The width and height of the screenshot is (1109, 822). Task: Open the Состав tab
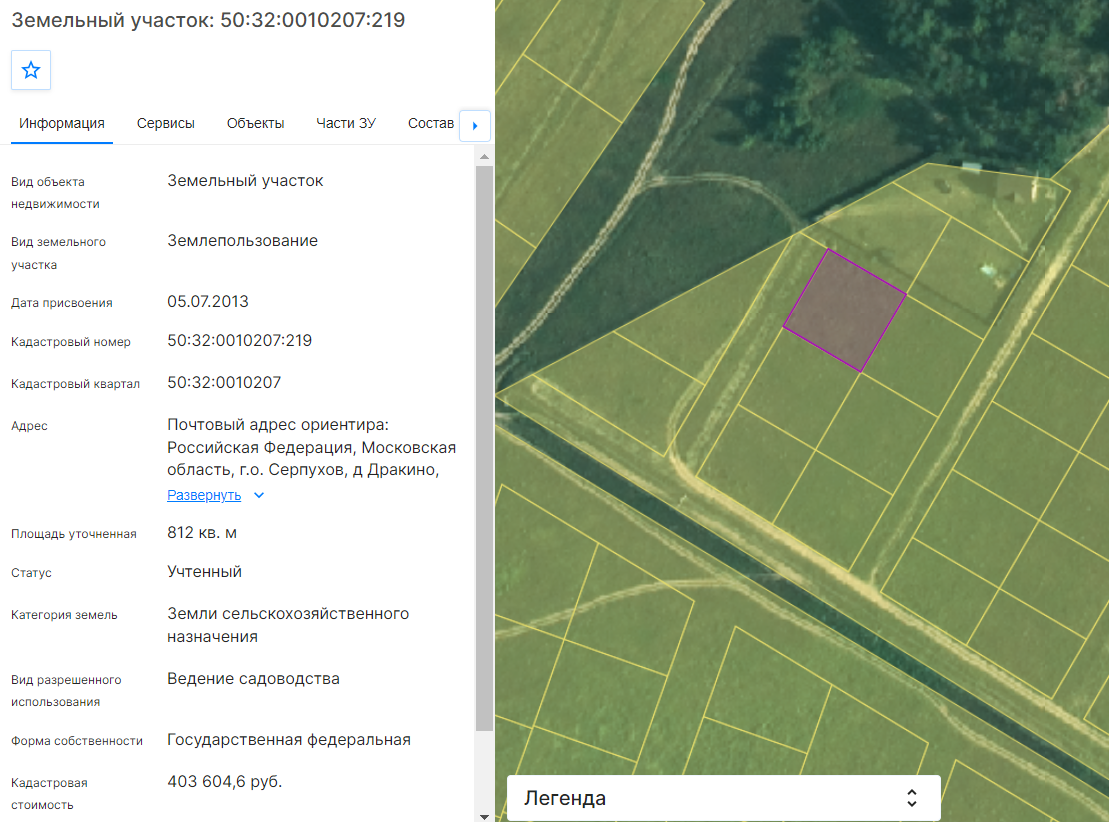(x=431, y=123)
